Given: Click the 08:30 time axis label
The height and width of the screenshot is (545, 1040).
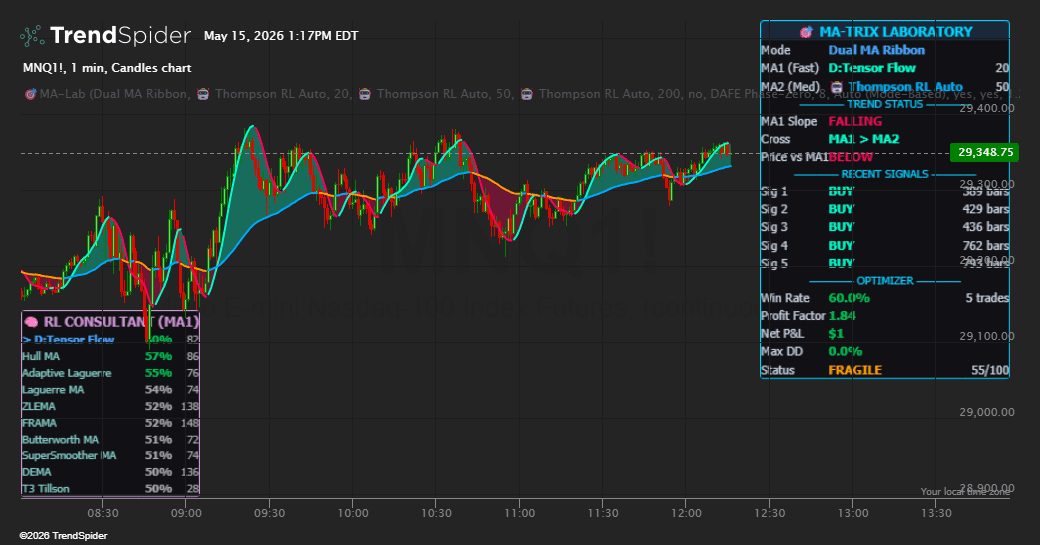Looking at the screenshot, I should point(103,513).
